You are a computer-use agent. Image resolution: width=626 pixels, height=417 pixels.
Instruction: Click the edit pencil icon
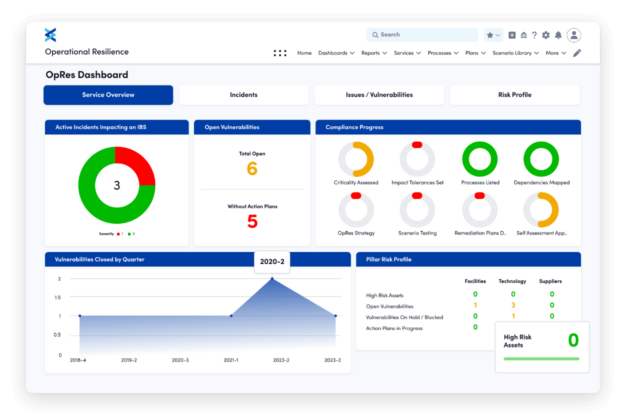click(x=577, y=53)
